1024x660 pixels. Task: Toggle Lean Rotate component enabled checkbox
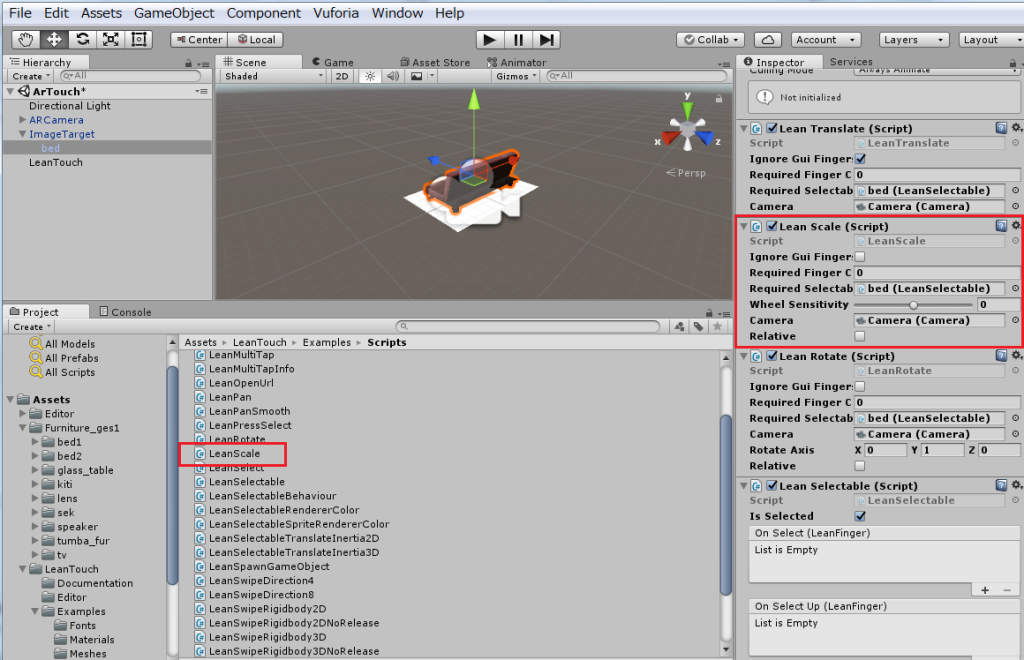[x=772, y=356]
